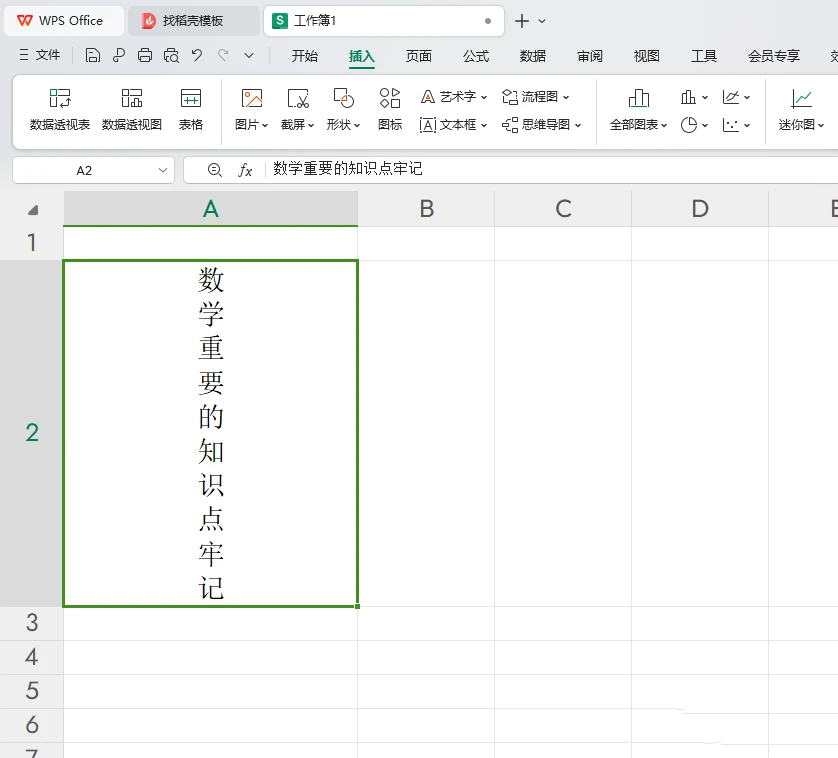
Task: Click the plus new tab button
Action: point(522,21)
